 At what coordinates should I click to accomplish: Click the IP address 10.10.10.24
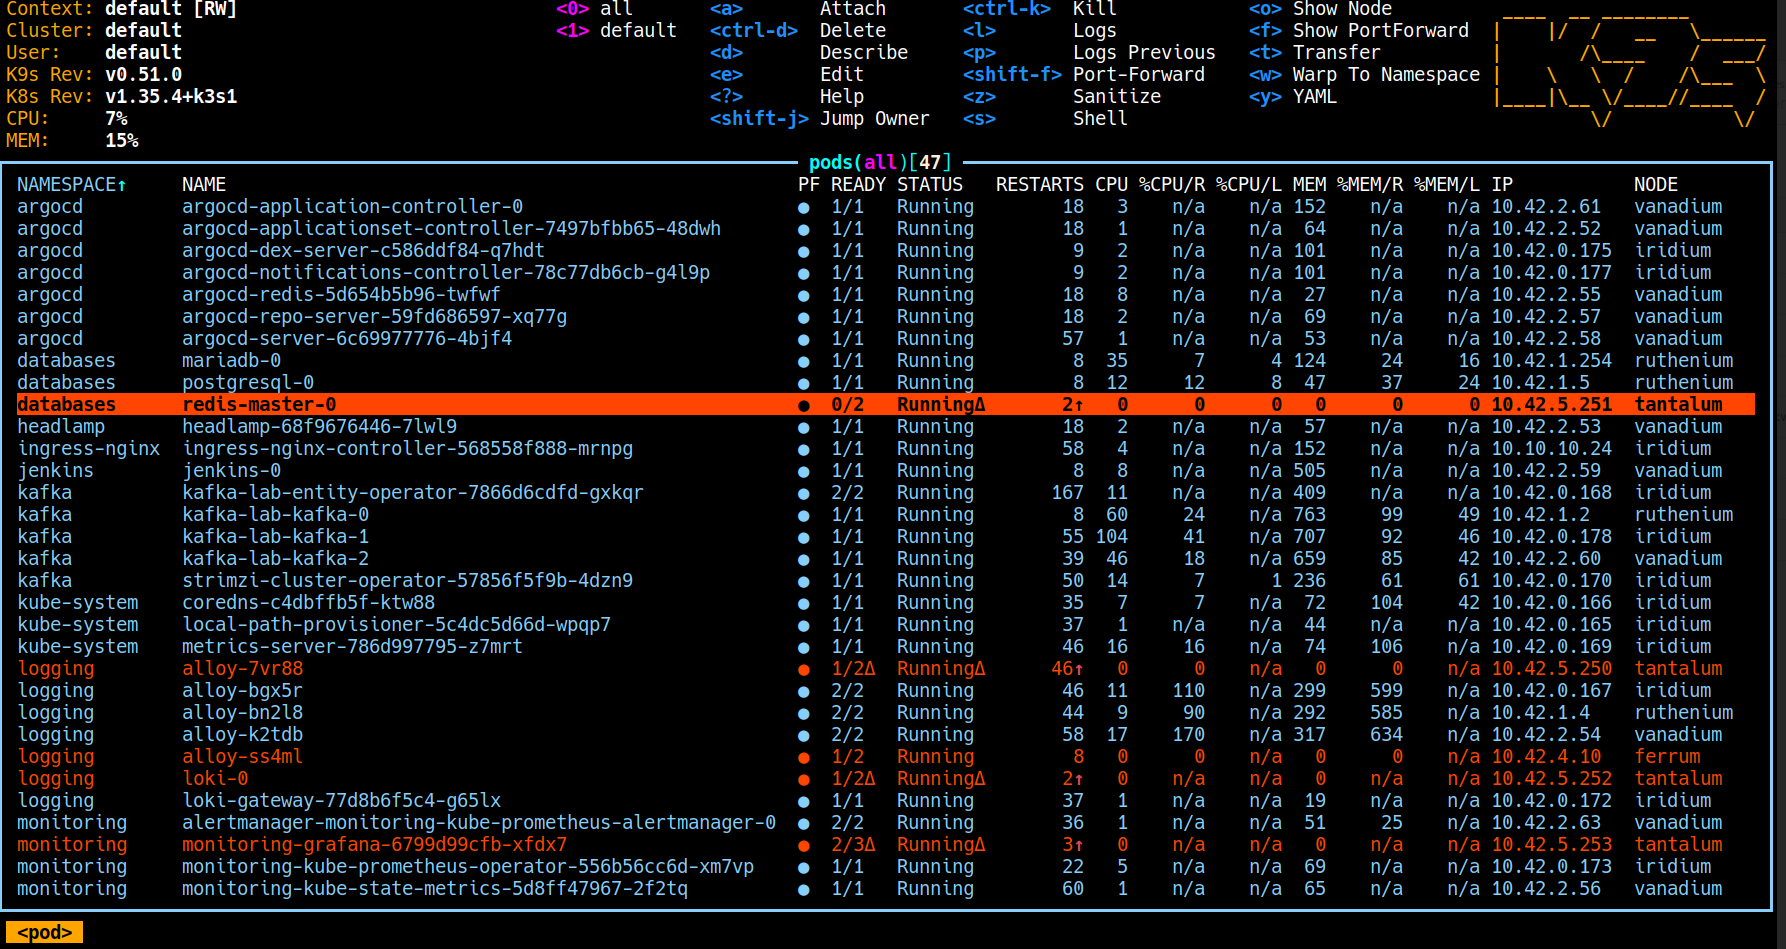[x=1551, y=449]
